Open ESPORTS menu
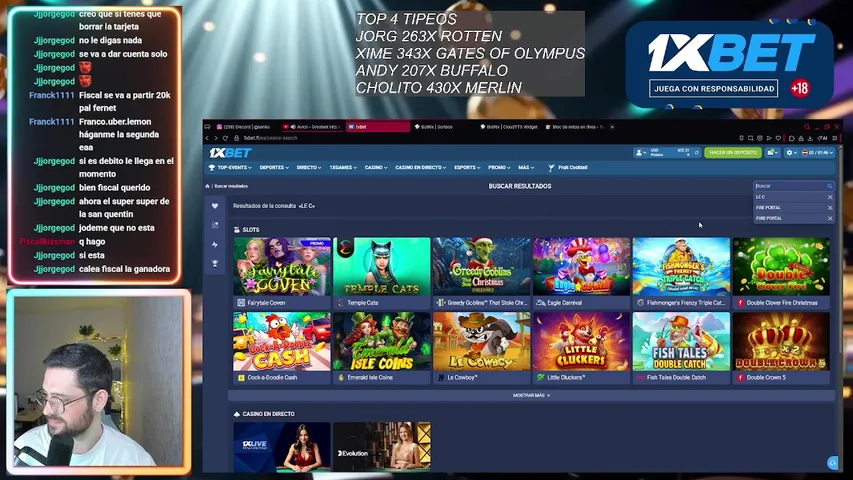Screen dimensions: 853x480 coord(467,168)
